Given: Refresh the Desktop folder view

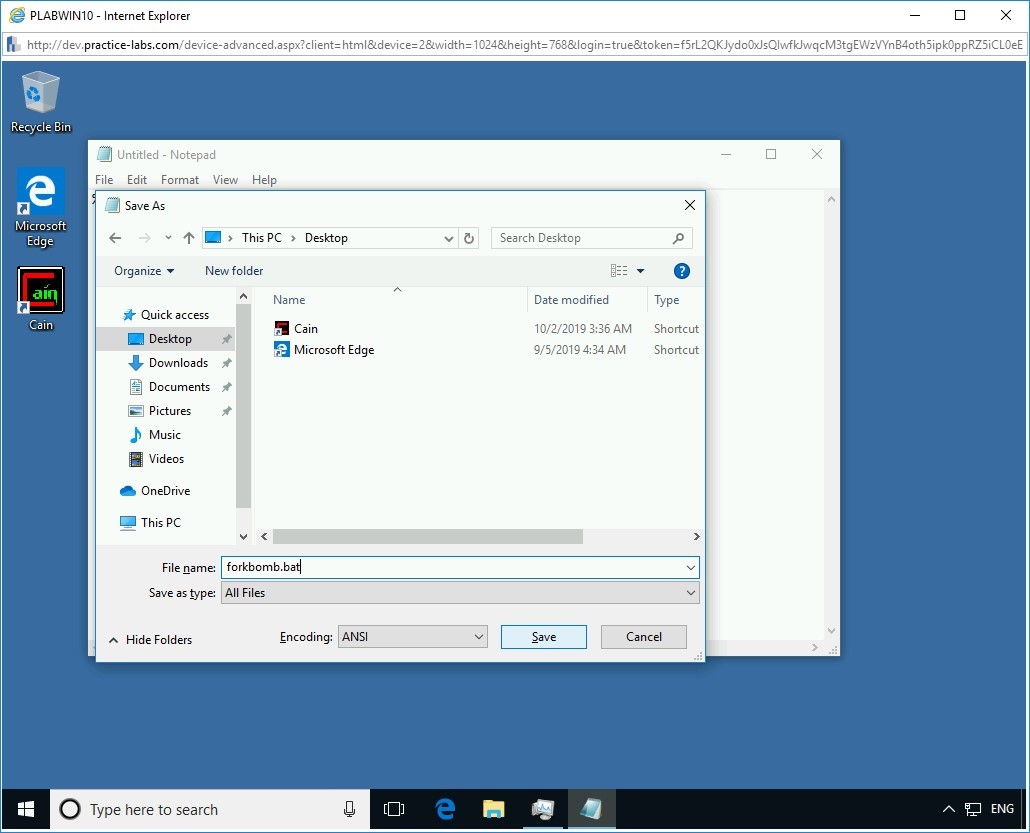Looking at the screenshot, I should coord(469,238).
